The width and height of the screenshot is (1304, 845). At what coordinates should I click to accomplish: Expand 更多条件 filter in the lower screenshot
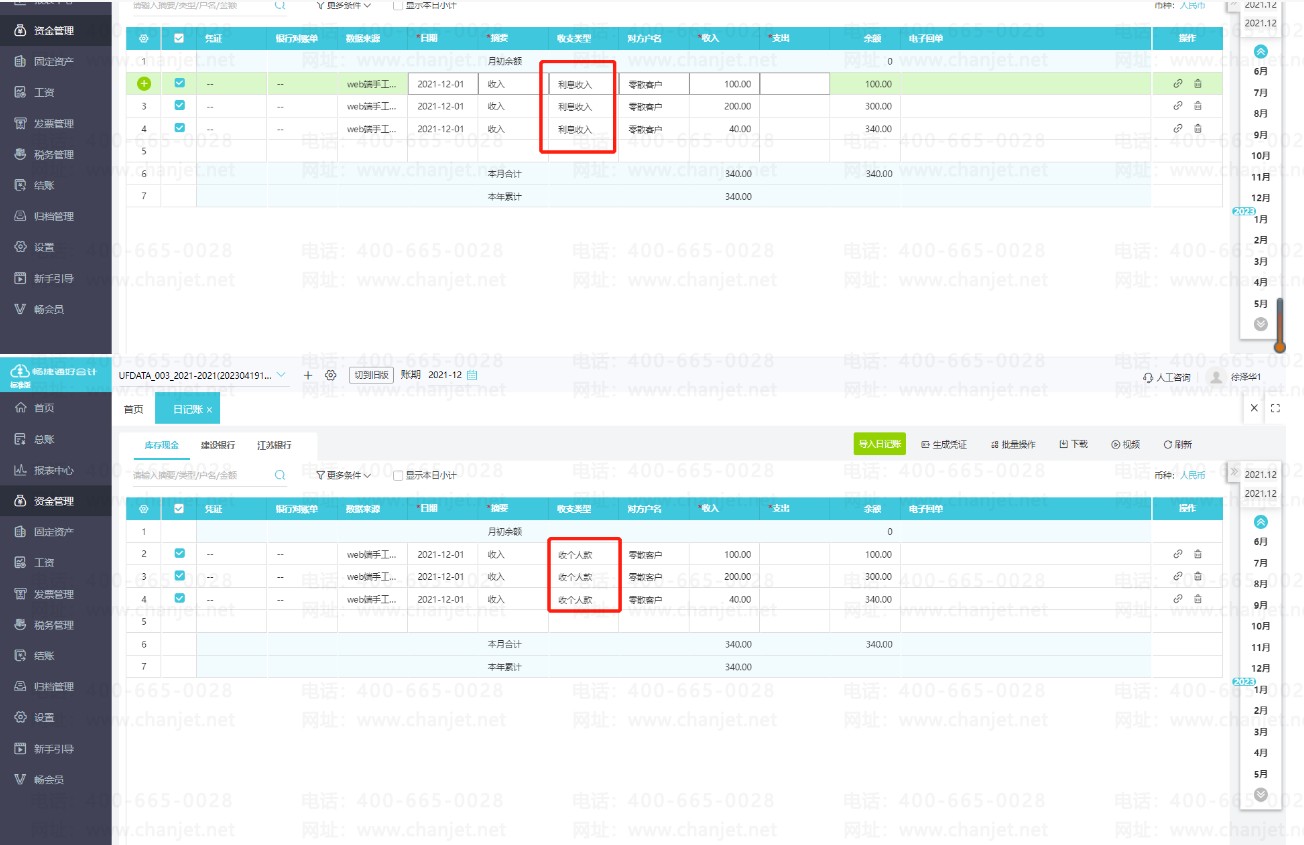(343, 475)
